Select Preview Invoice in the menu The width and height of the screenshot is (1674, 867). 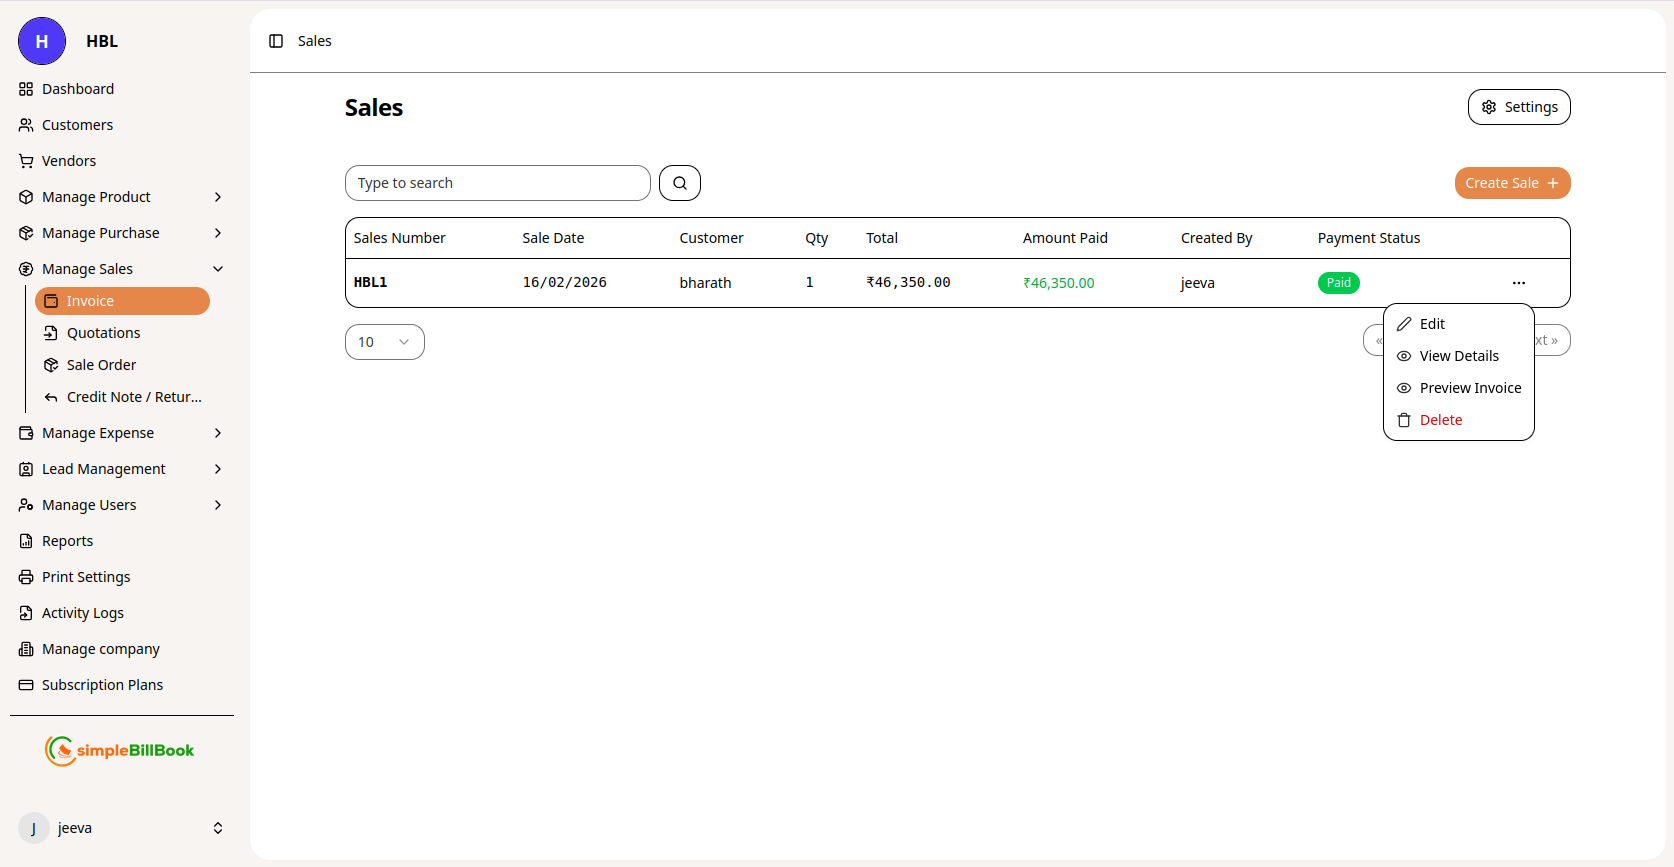click(x=1469, y=388)
